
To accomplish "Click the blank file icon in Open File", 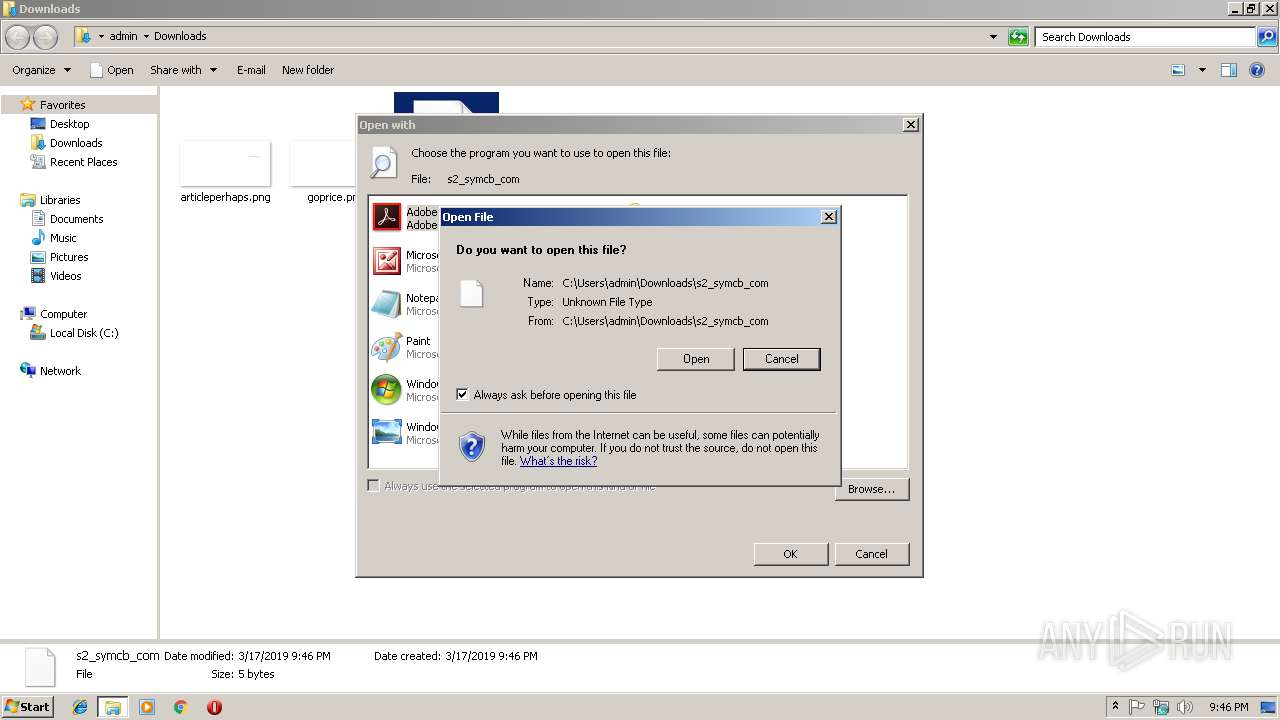I will (x=471, y=293).
